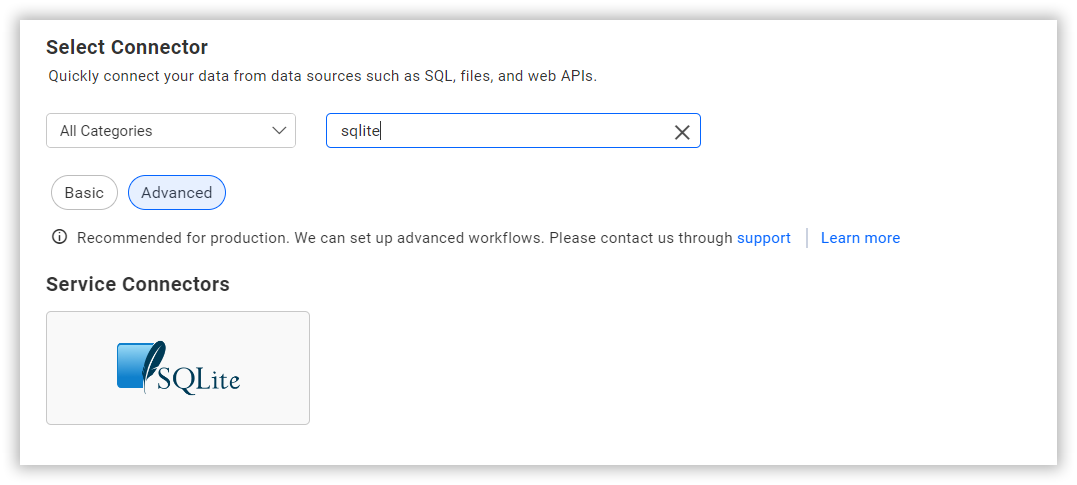Image resolution: width=1077 pixels, height=485 pixels.
Task: Switch to the Basic connector mode
Action: 84,193
